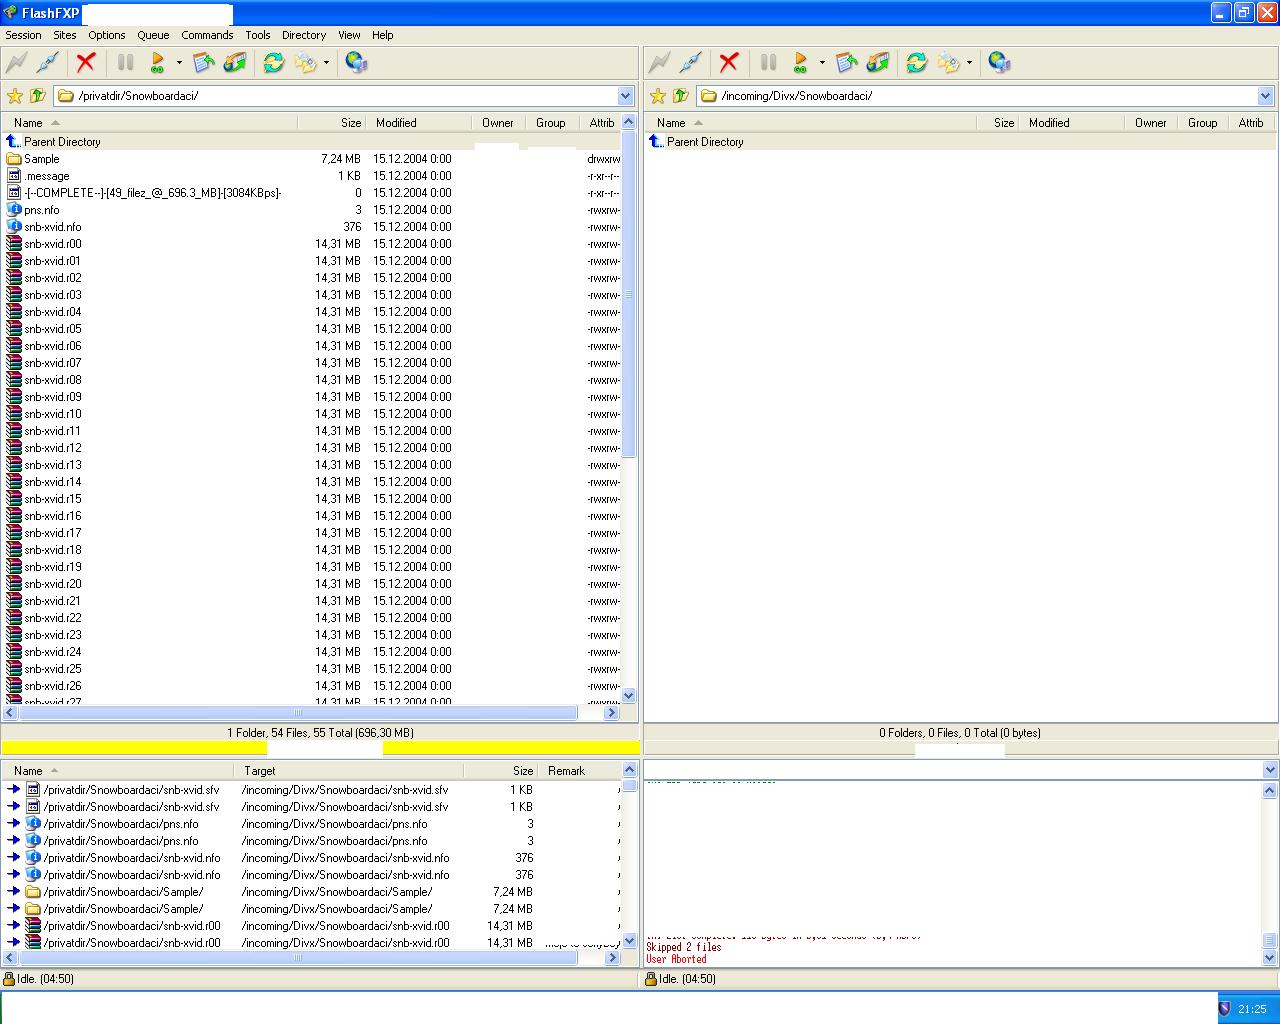Go up one folder in right pane

click(x=681, y=96)
